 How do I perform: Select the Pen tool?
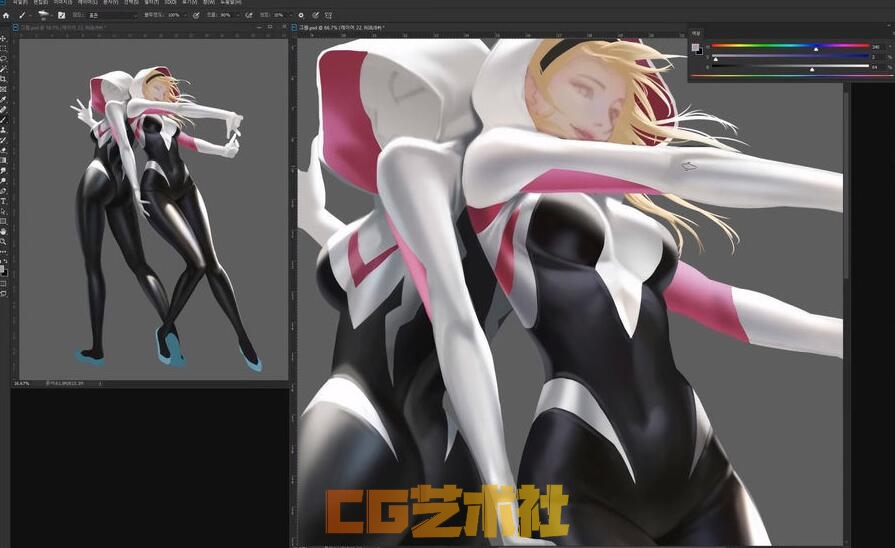pyautogui.click(x=3, y=191)
